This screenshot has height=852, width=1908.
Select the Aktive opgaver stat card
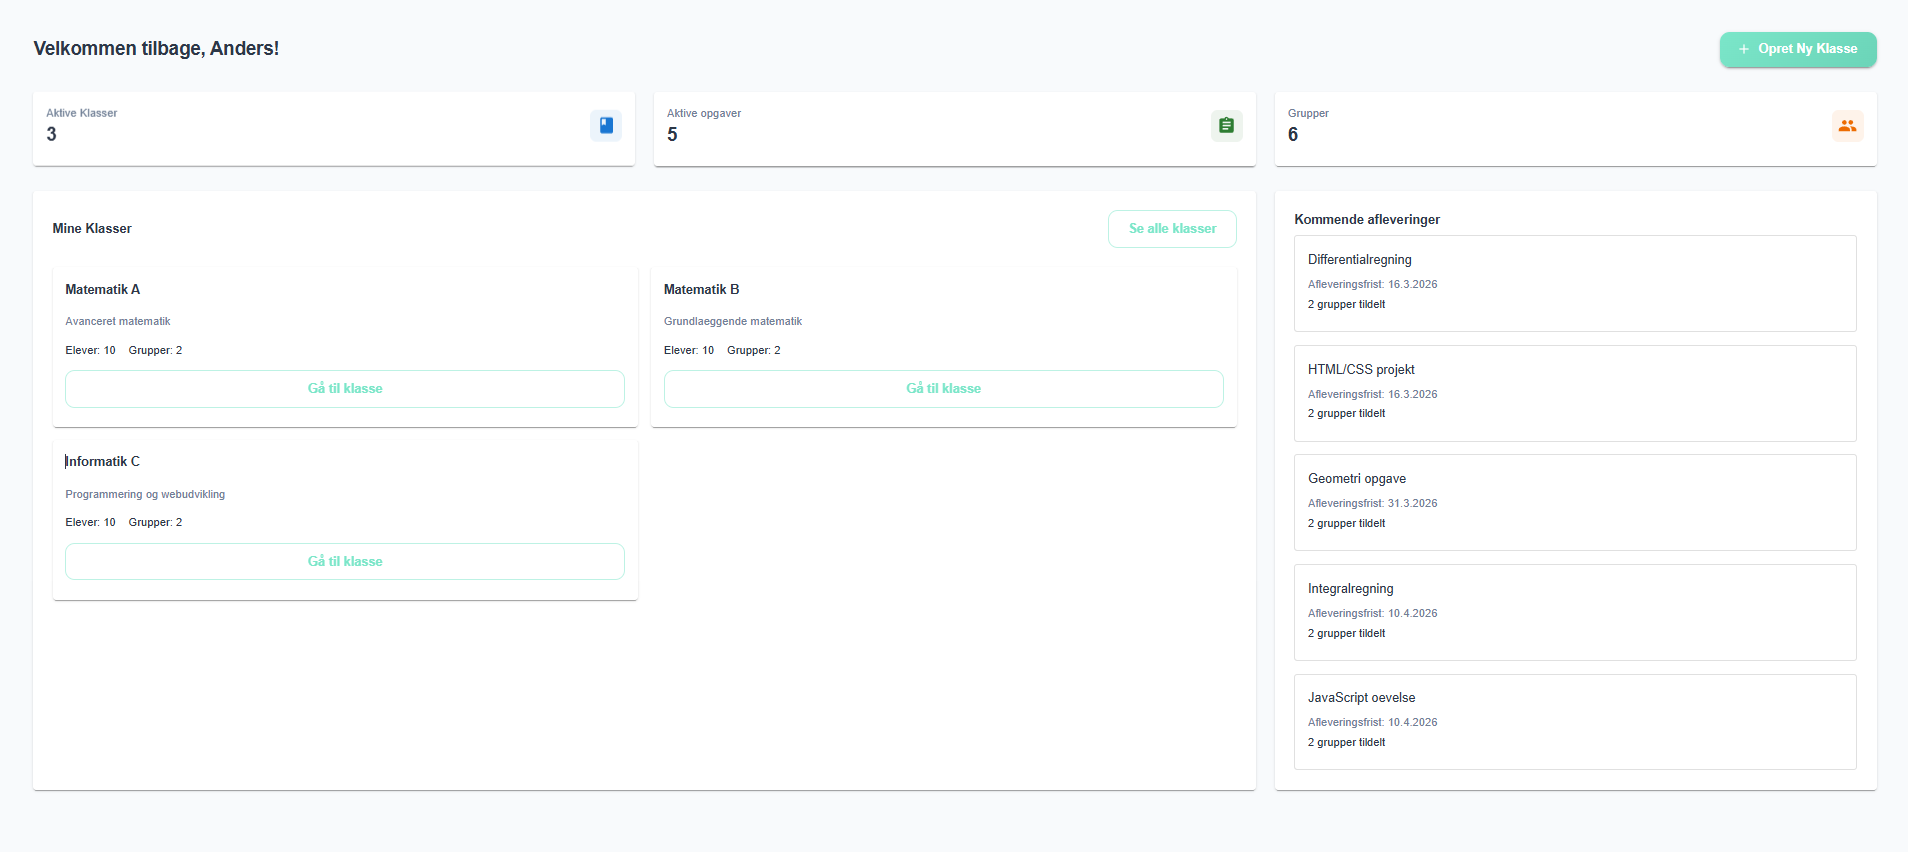[x=954, y=129]
